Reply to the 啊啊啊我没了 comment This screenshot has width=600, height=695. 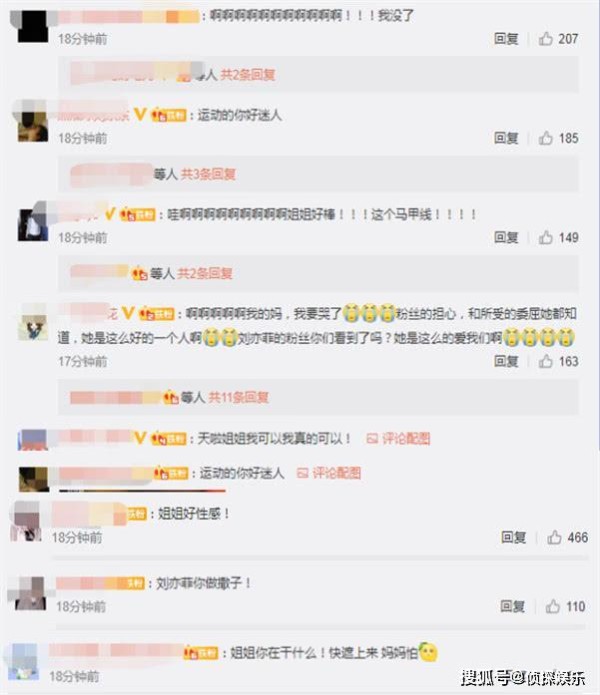506,39
